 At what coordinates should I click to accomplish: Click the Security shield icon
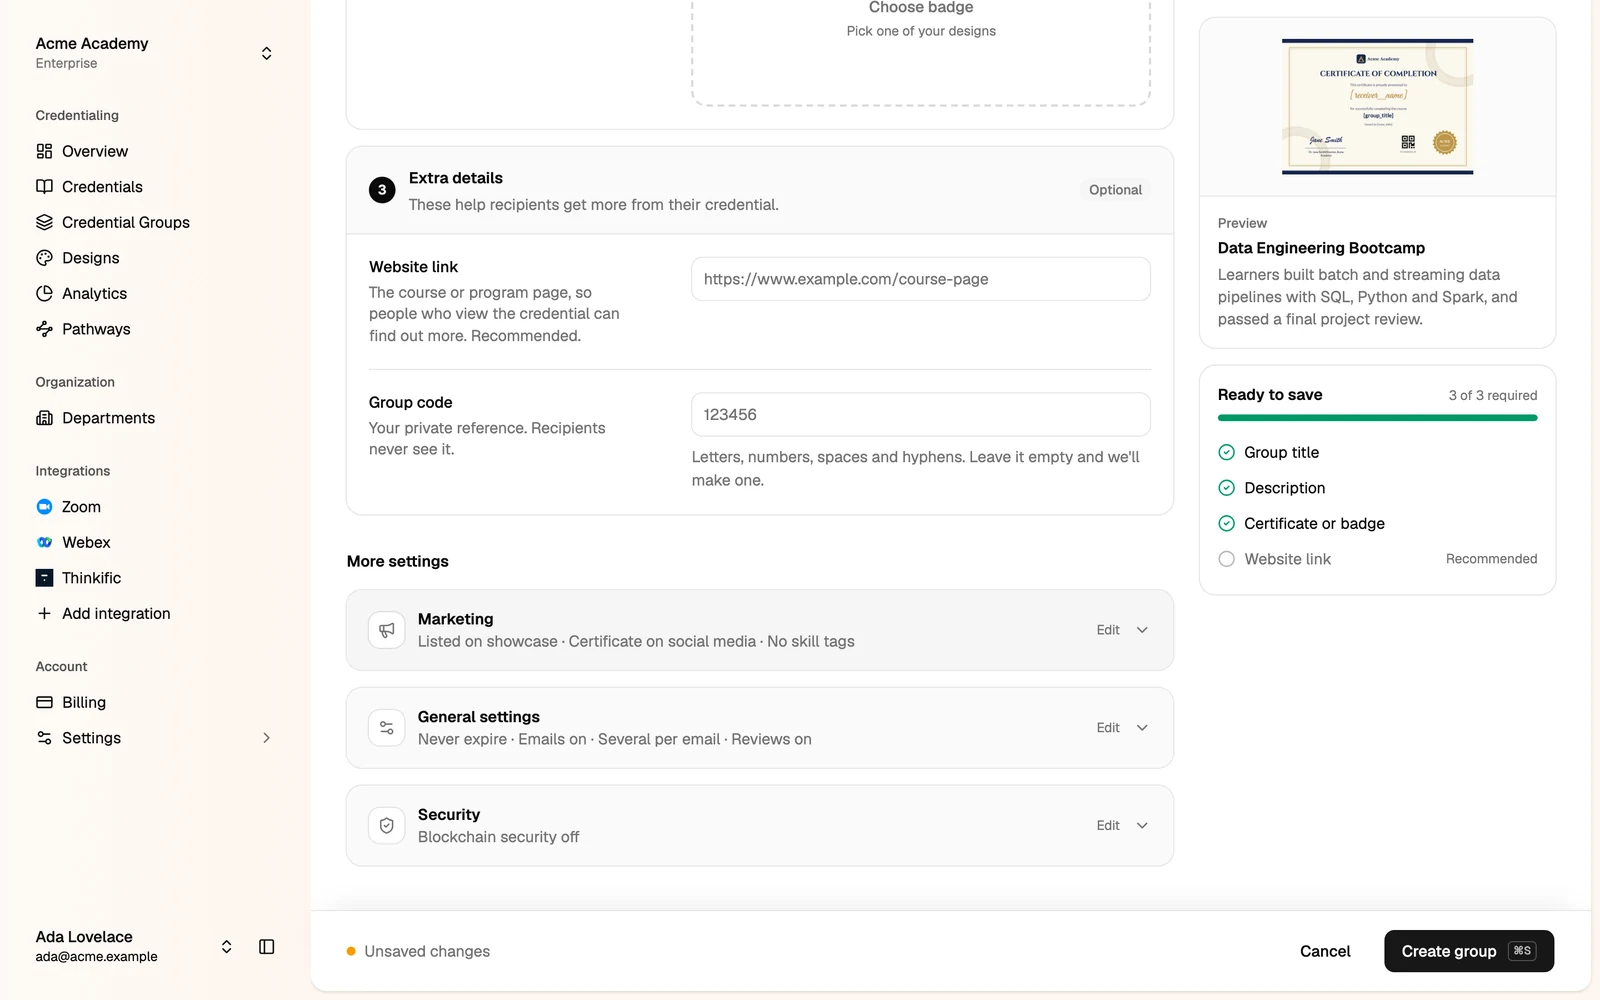pyautogui.click(x=387, y=826)
